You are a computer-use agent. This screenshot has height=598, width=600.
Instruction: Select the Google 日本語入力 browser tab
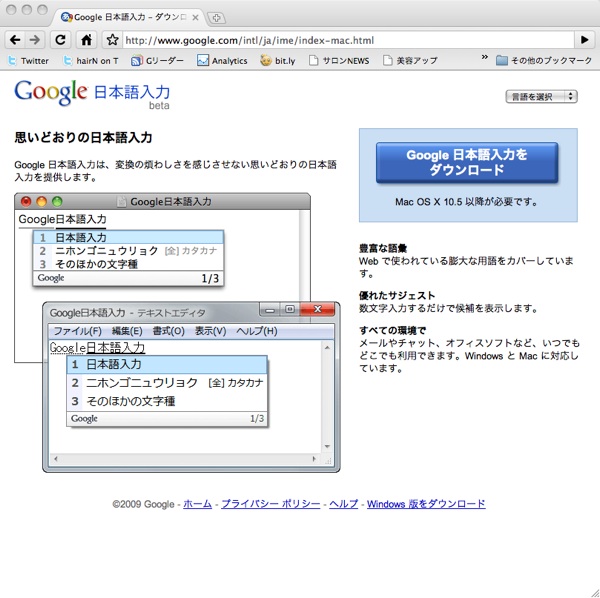coord(130,17)
